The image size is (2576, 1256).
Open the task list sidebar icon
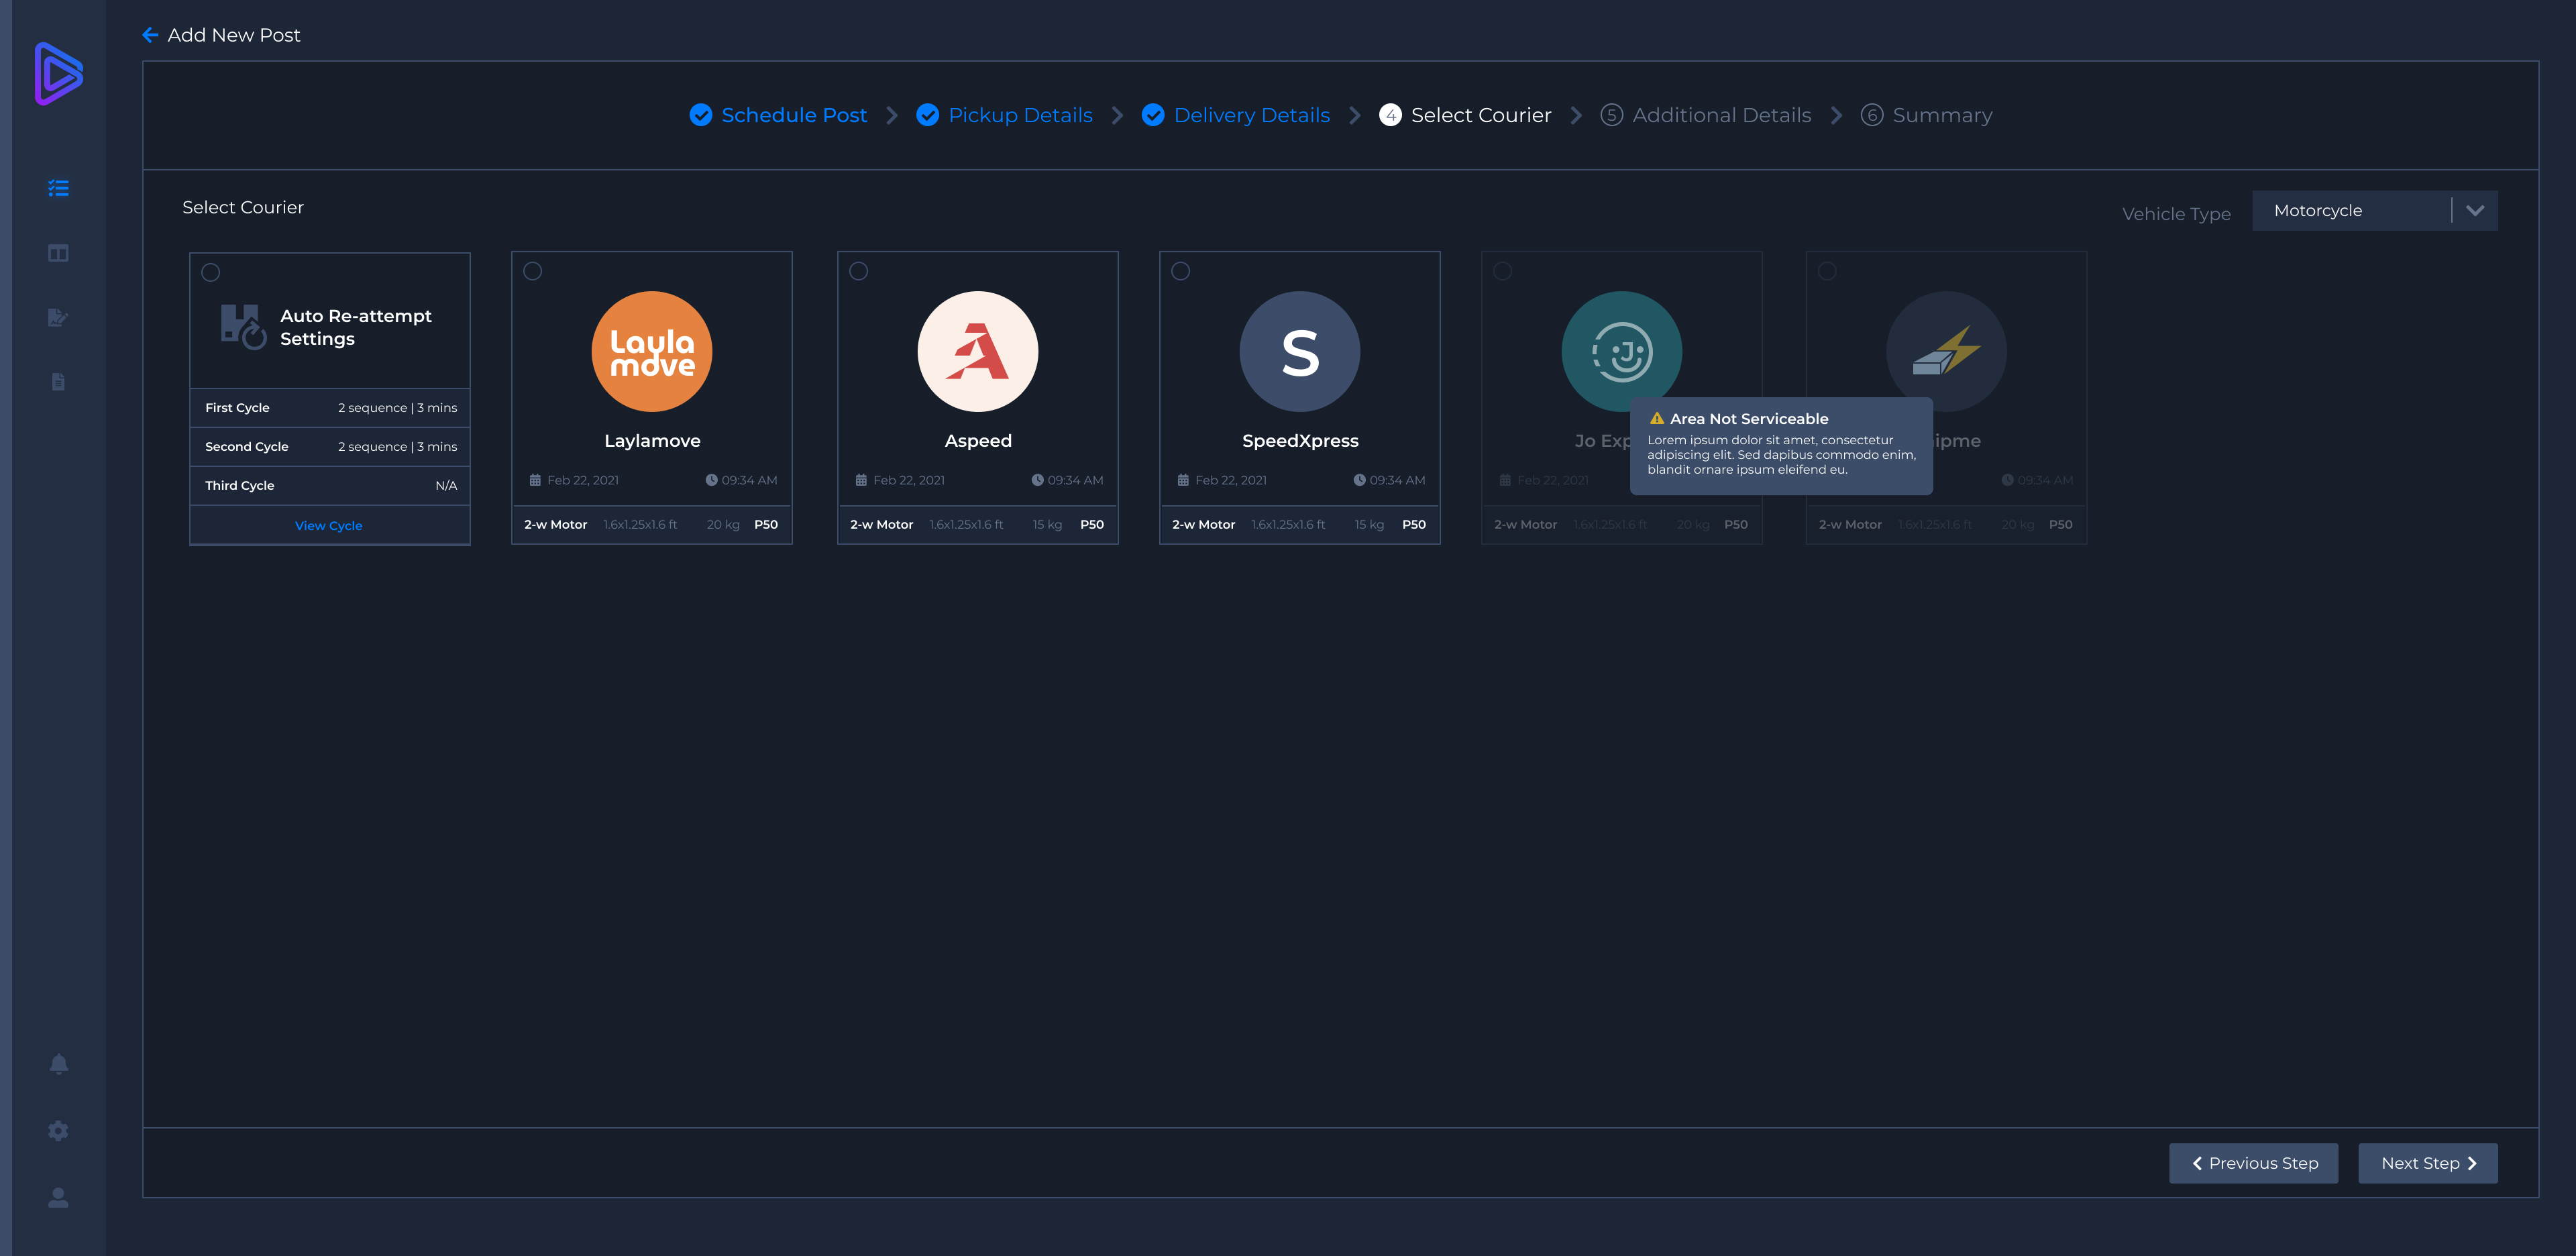click(x=59, y=188)
